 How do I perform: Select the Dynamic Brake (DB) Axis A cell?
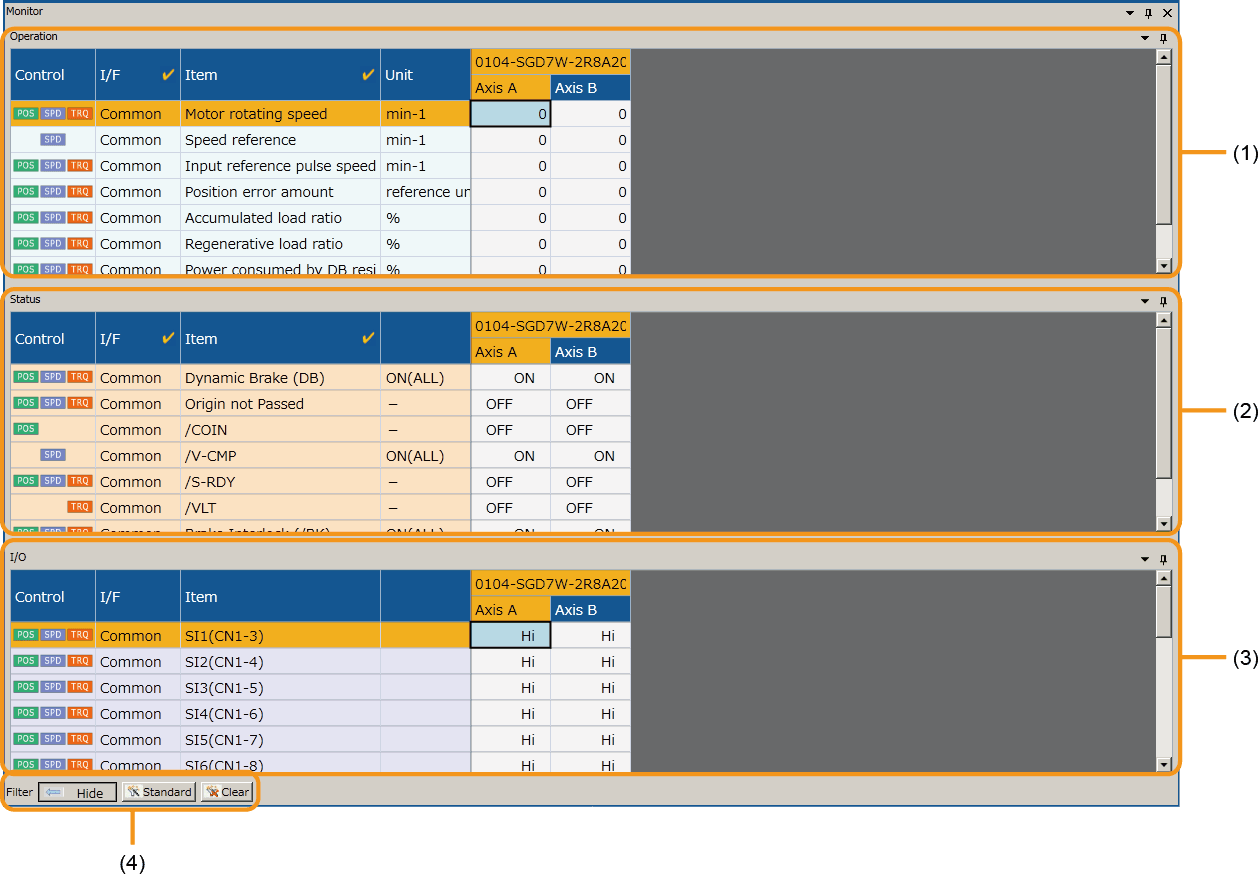(x=511, y=378)
